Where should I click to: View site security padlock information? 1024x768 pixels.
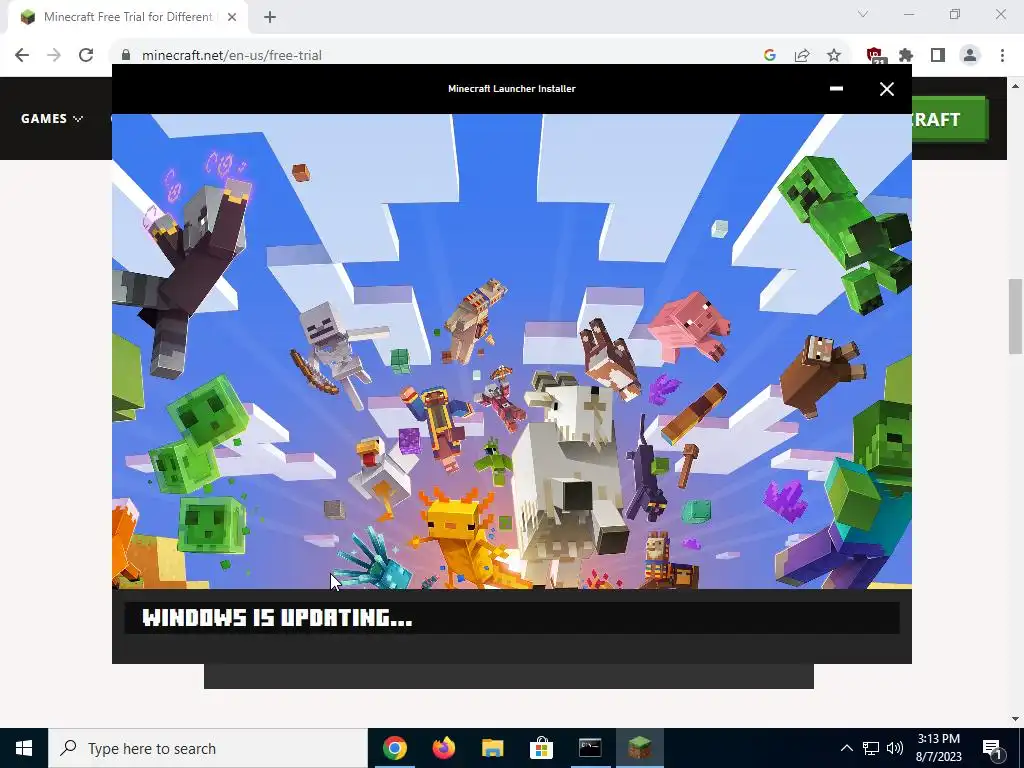click(x=126, y=55)
